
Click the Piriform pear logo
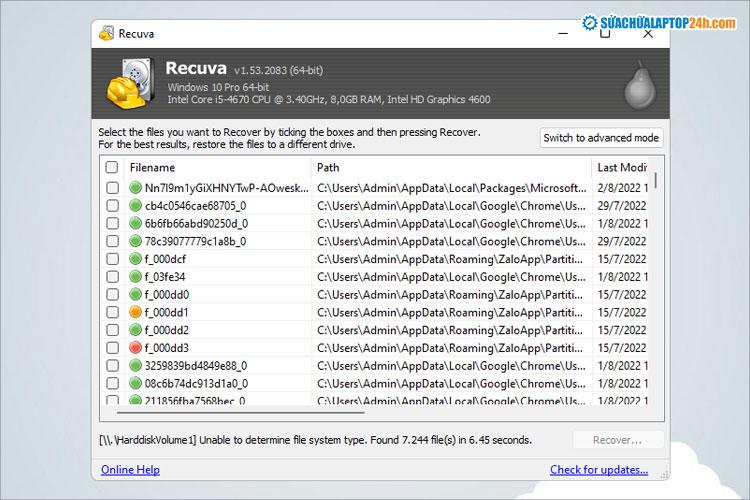pos(640,85)
